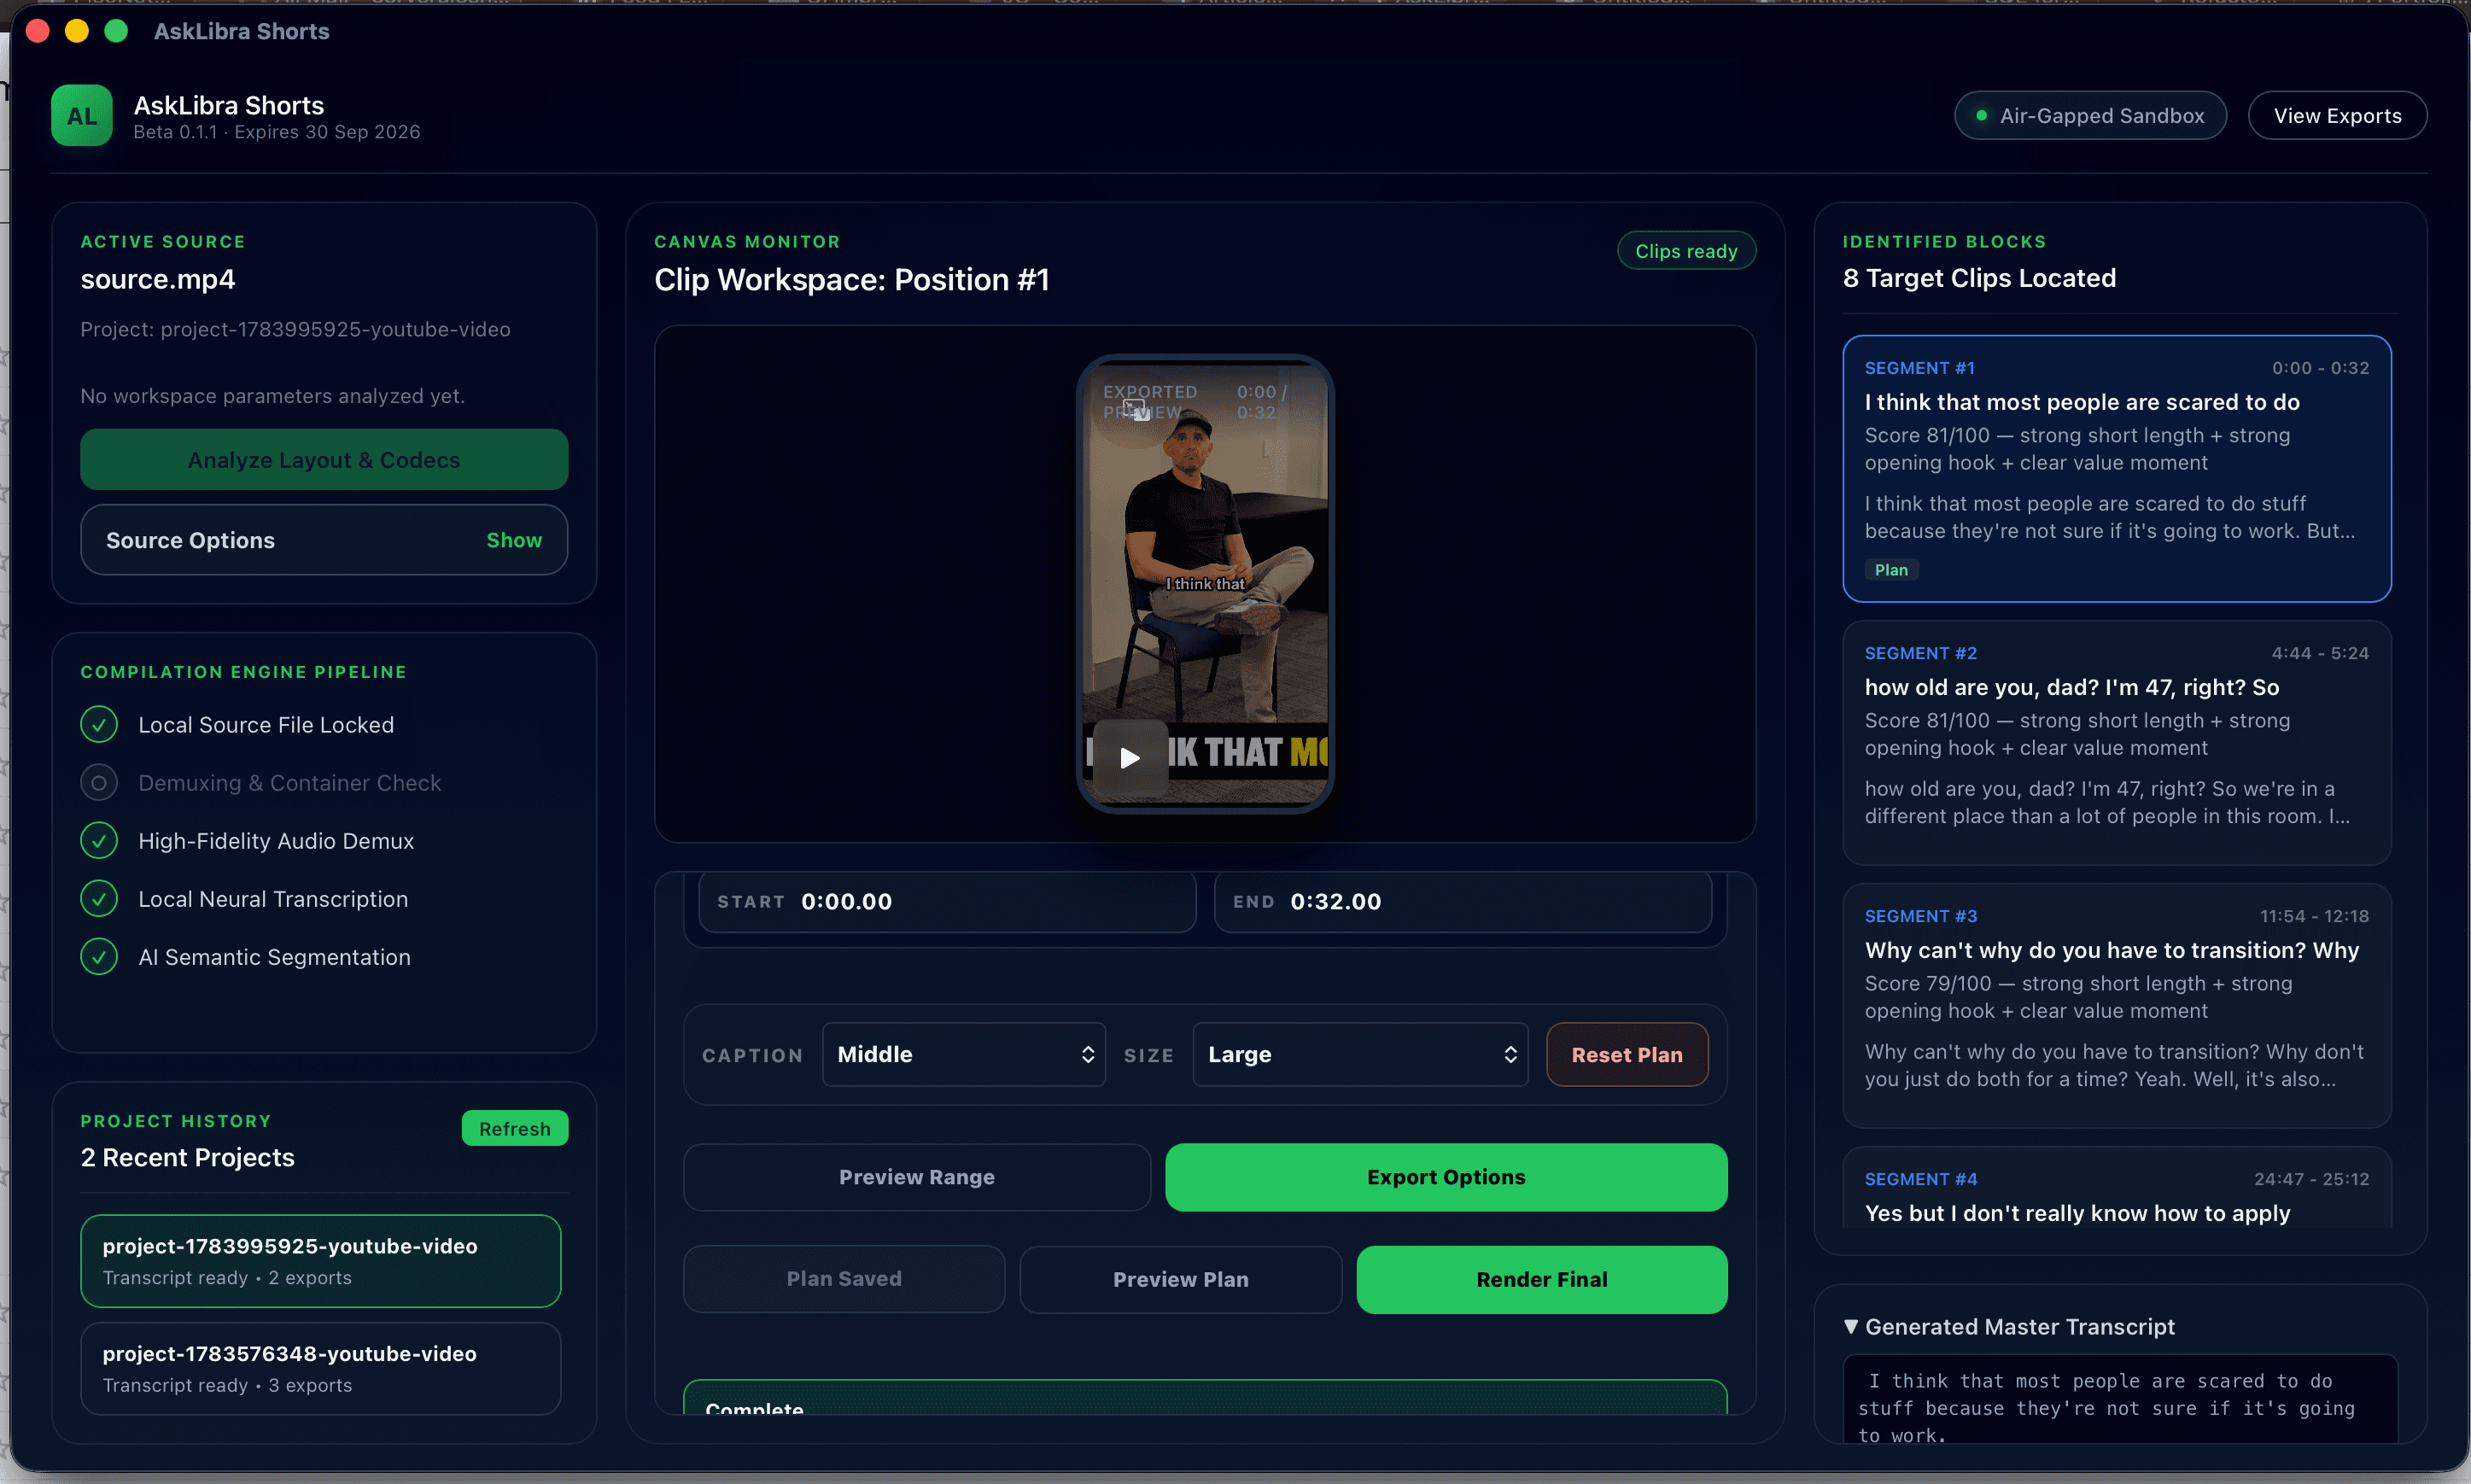
Task: Click the End time field 0:32.00
Action: coord(1463,902)
